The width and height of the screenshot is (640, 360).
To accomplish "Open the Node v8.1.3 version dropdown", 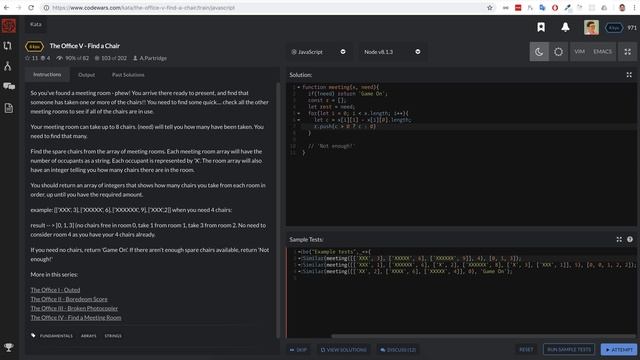I will coord(392,52).
